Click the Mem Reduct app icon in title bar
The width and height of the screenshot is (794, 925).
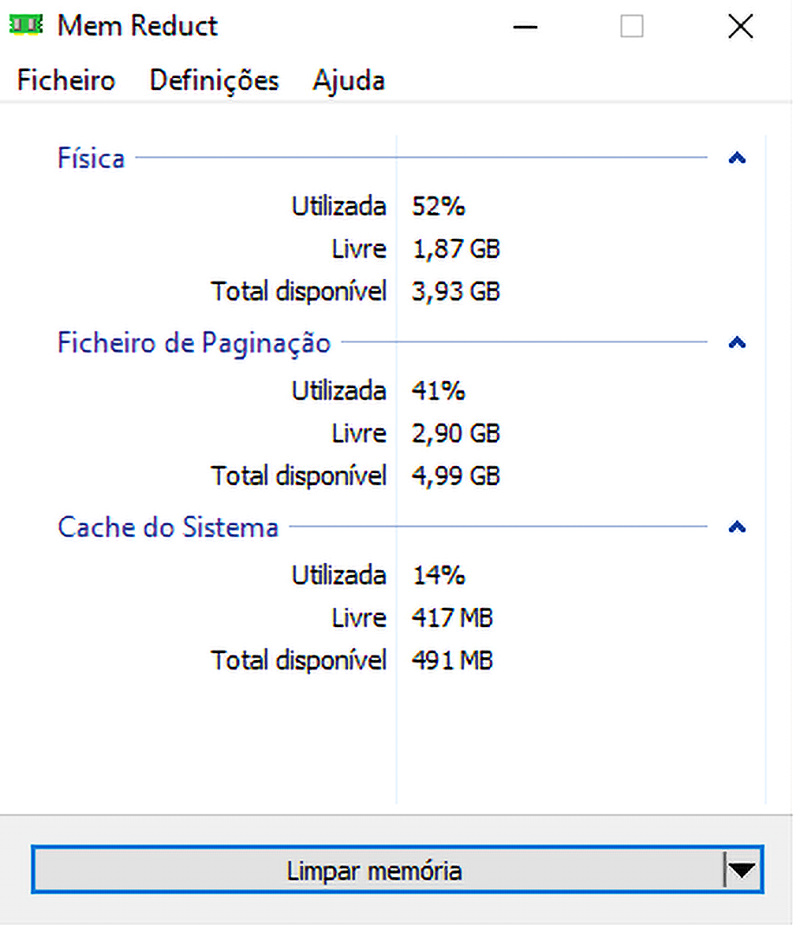pyautogui.click(x=26, y=25)
